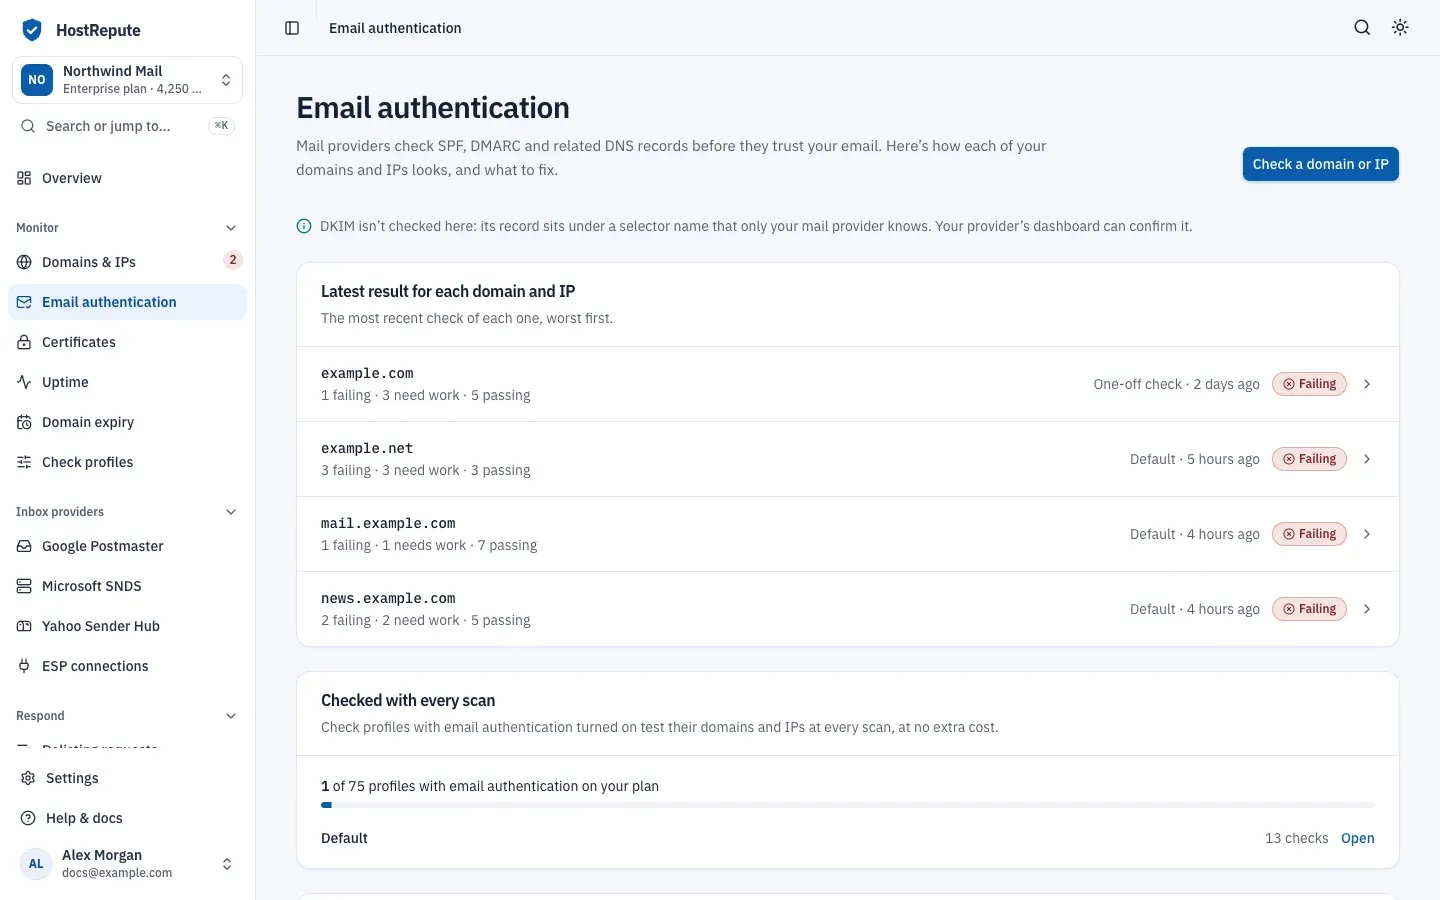Viewport: 1440px width, 900px height.
Task: Expand the mail.example.com result chevron
Action: (x=1367, y=534)
